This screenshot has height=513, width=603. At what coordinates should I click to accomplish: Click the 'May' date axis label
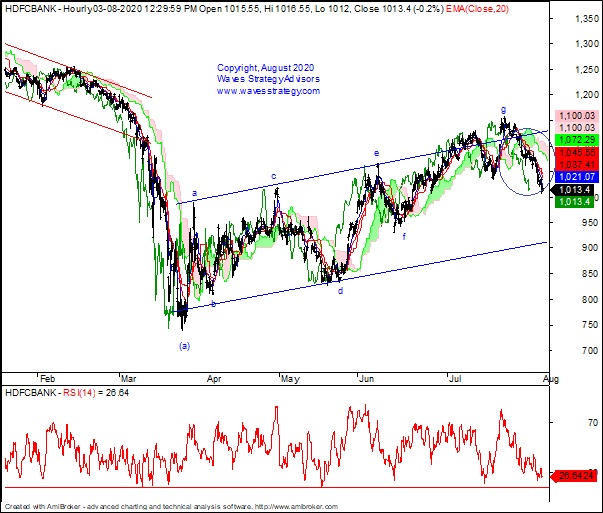click(x=290, y=379)
